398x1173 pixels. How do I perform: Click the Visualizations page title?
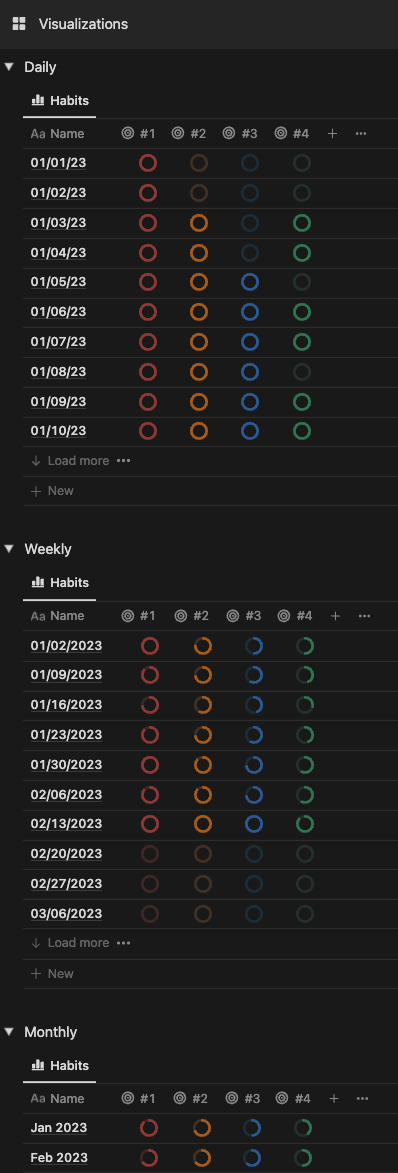pos(83,24)
